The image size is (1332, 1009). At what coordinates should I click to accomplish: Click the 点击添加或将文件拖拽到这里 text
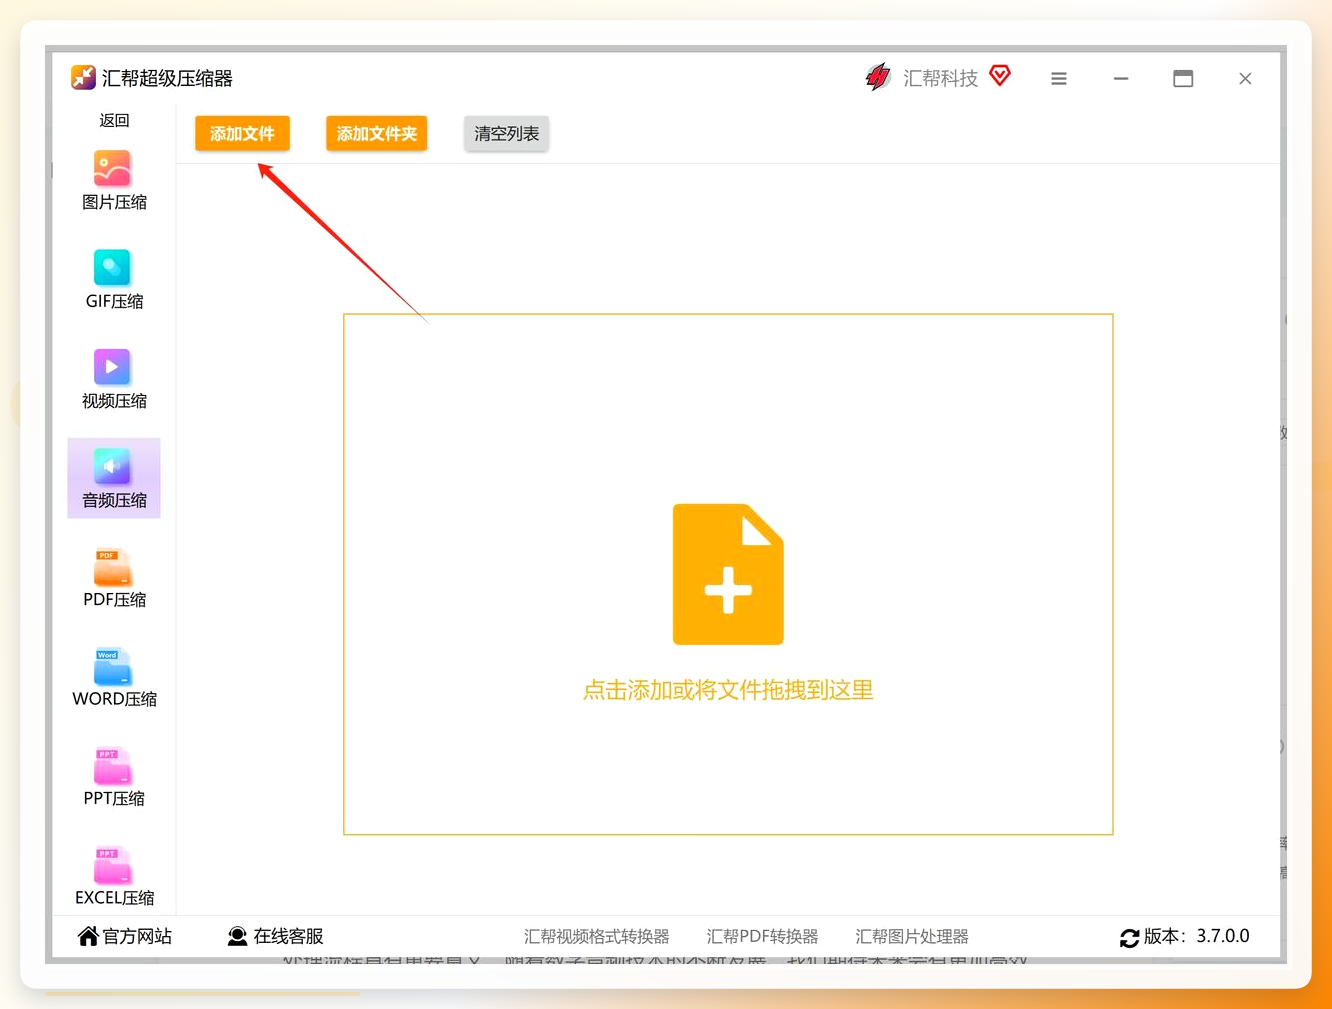pyautogui.click(x=728, y=690)
